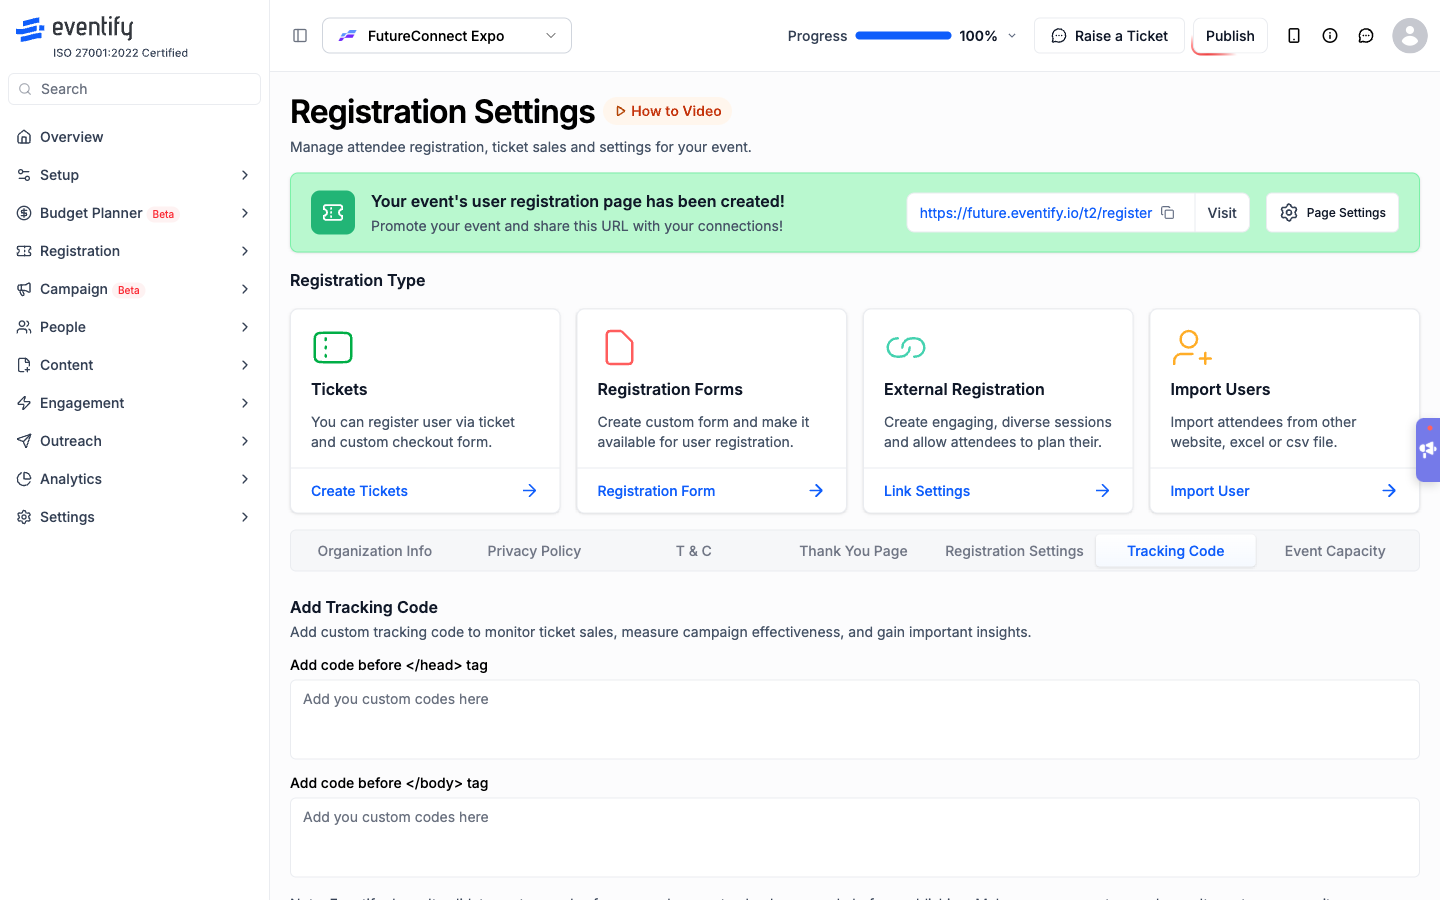The height and width of the screenshot is (900, 1440).
Task: Click the Tickets card icon
Action: point(333,347)
